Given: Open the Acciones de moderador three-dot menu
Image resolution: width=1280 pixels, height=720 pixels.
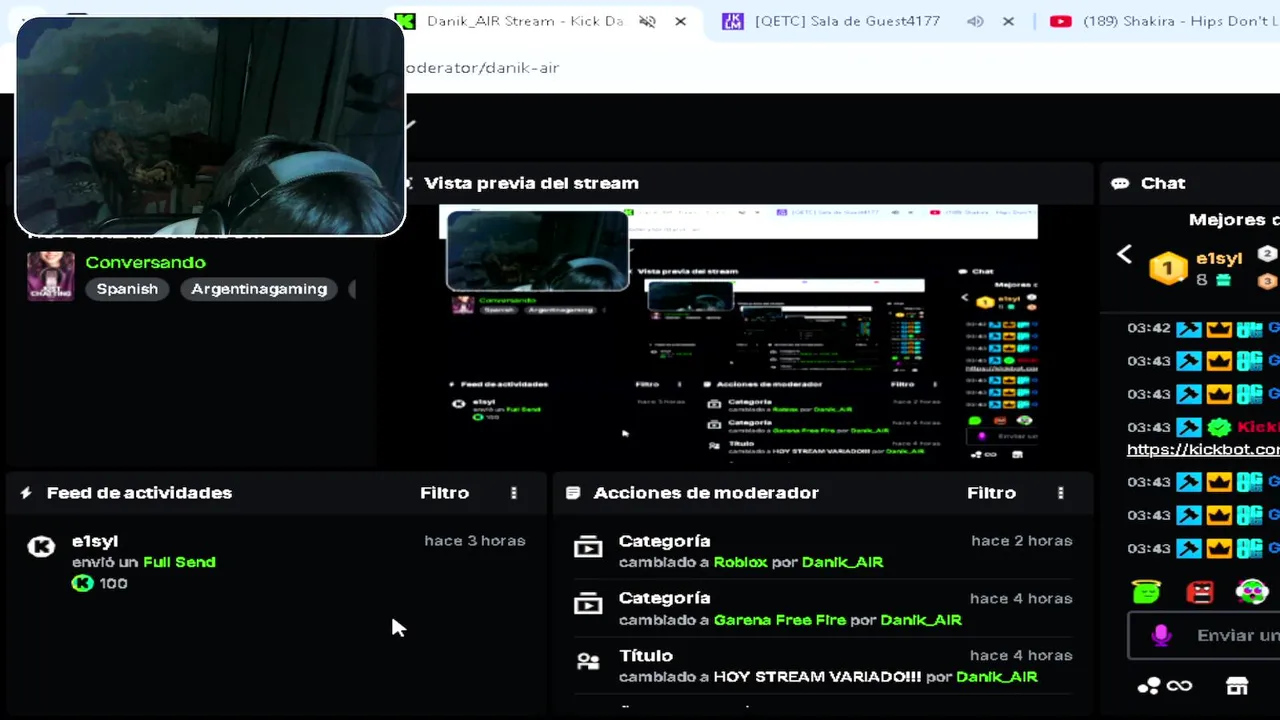Looking at the screenshot, I should pos(1061,493).
